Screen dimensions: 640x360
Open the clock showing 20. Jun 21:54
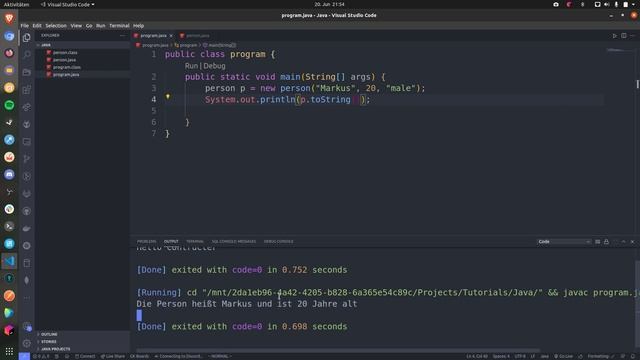click(x=329, y=4)
